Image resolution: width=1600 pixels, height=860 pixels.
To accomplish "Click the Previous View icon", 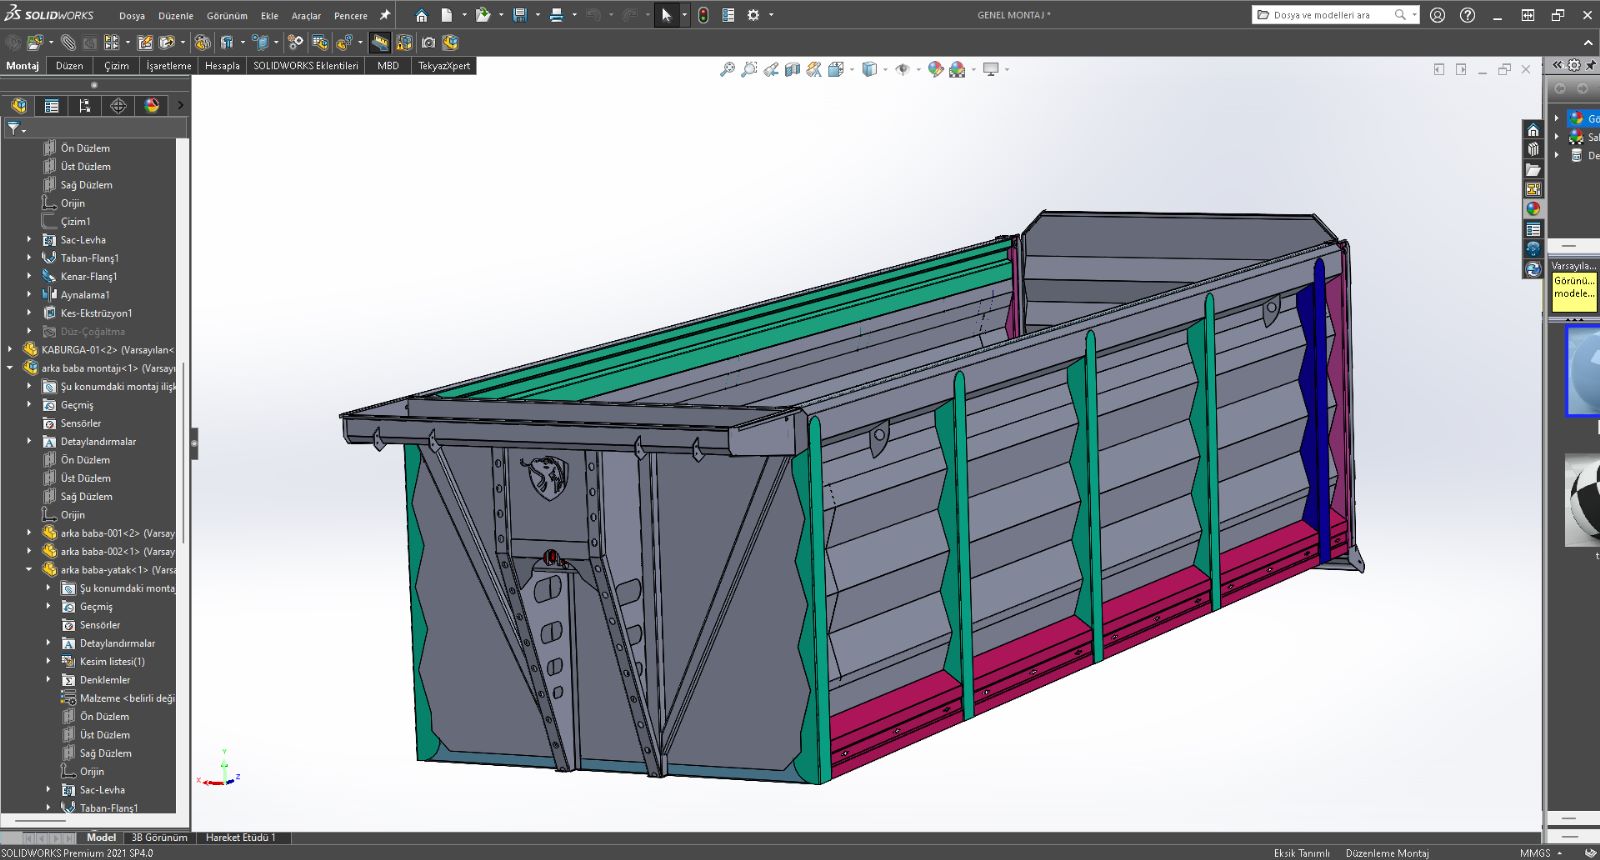I will coord(771,69).
